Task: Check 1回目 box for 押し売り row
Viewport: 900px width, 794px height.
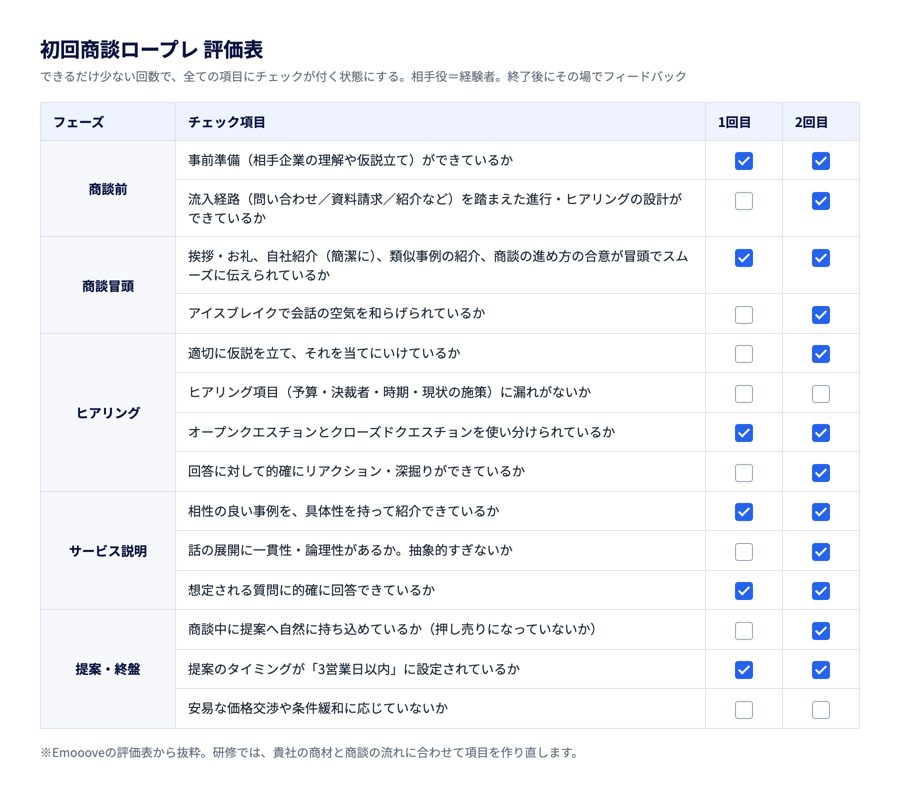Action: point(743,631)
